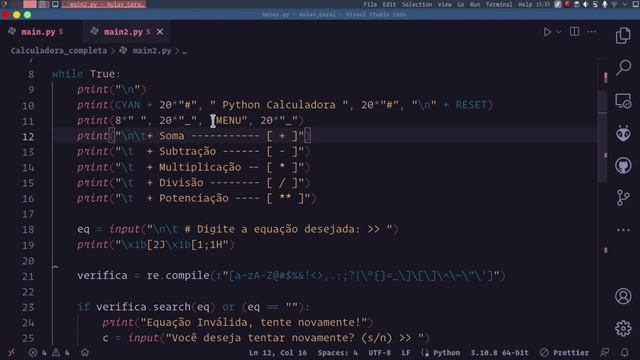Select language mode Python in status bar
This screenshot has width=640, height=360.
coord(446,353)
